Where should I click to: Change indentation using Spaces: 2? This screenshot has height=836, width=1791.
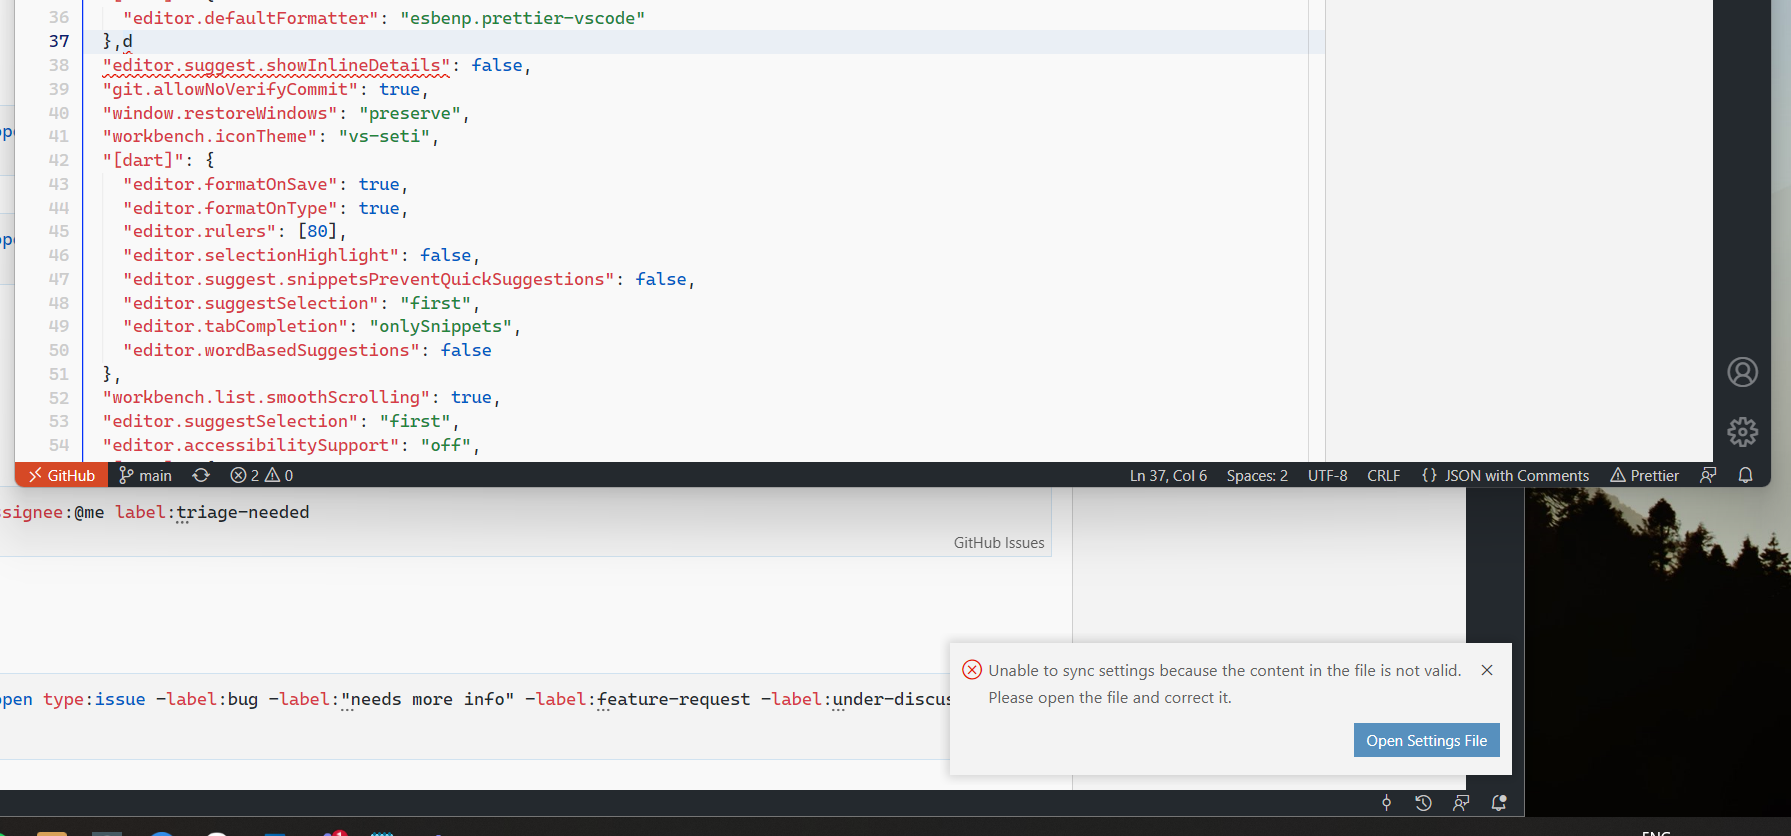1257,475
